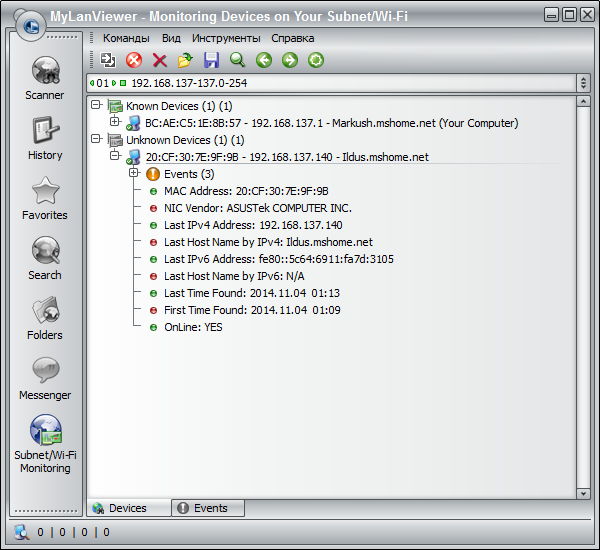Click the blue floppy save icon
Viewport: 600px width, 550px height.
click(211, 61)
